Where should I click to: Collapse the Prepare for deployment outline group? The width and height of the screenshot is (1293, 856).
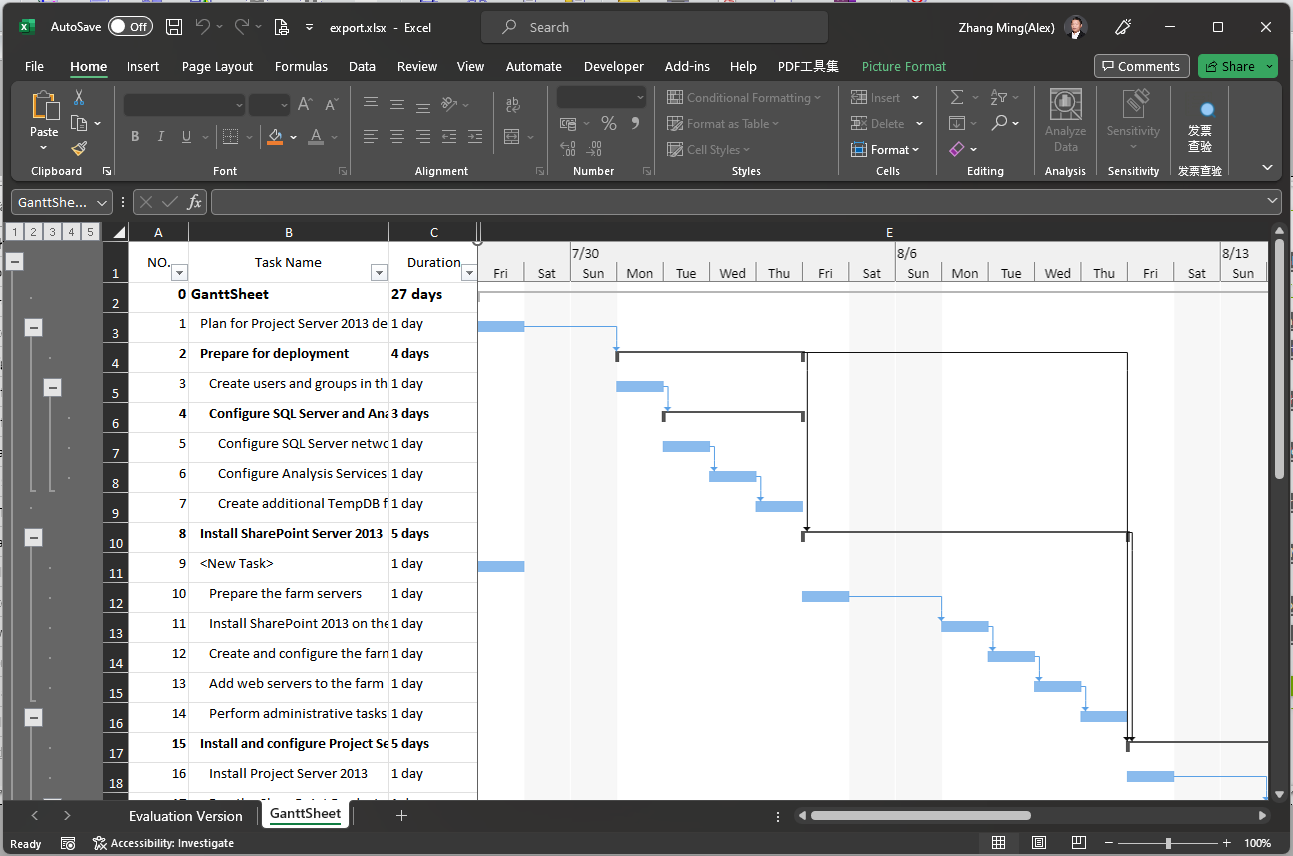33,327
